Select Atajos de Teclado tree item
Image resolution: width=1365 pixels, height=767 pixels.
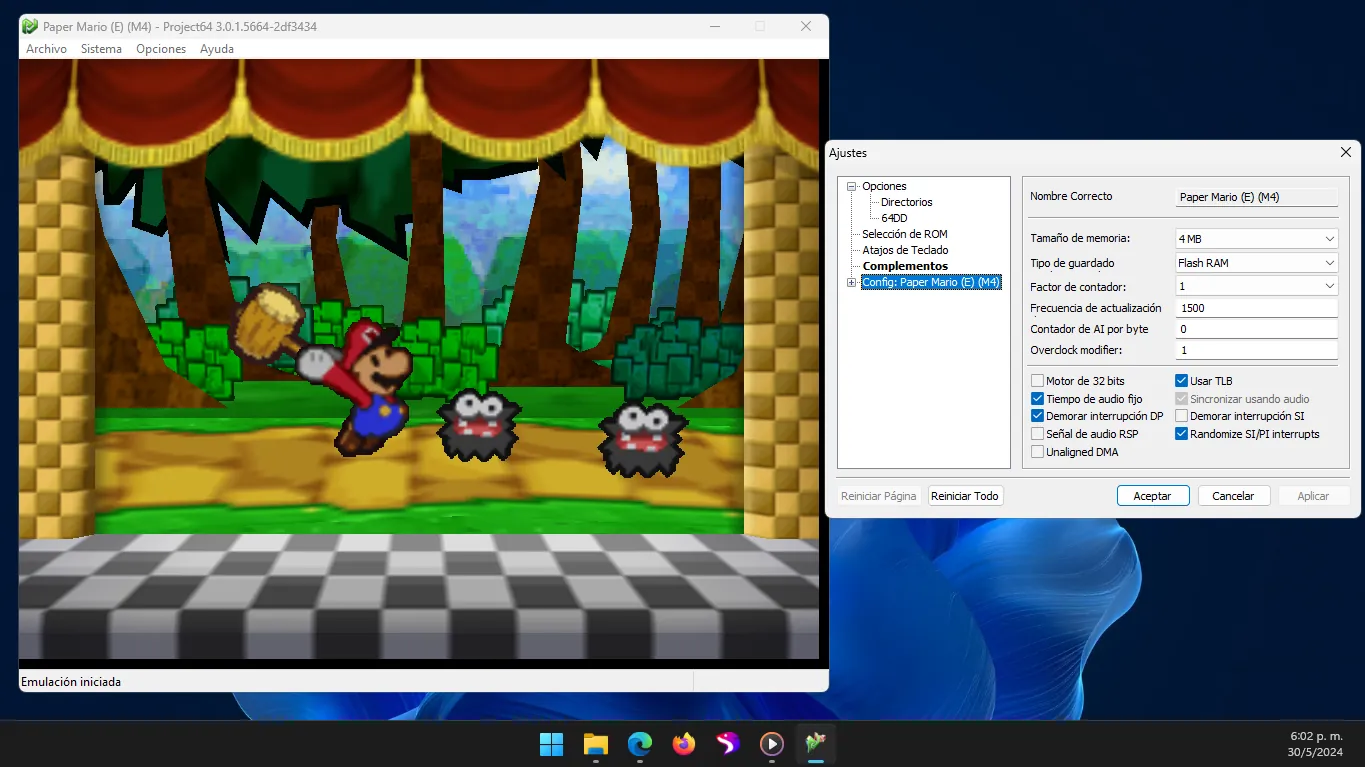pyautogui.click(x=905, y=250)
